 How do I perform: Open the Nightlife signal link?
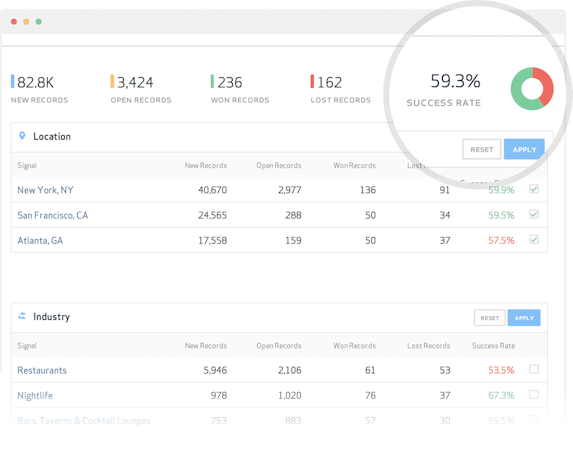point(35,396)
